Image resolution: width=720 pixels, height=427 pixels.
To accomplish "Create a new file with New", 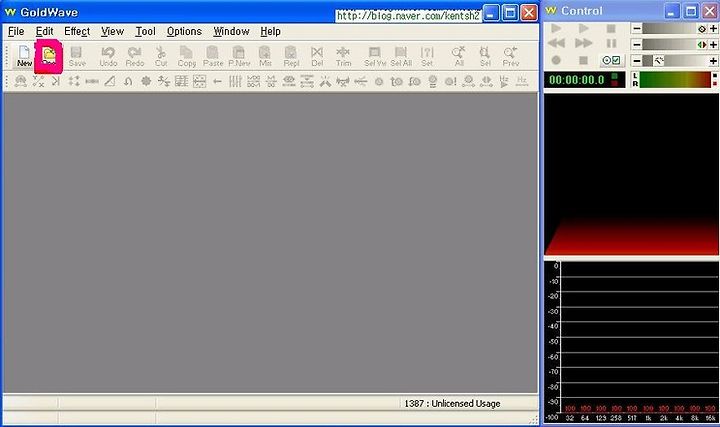I will (x=24, y=56).
